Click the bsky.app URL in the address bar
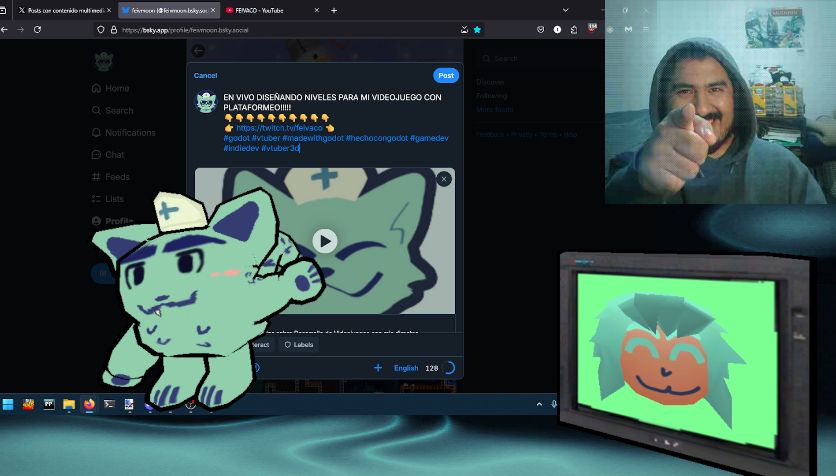The image size is (836, 476). 185,30
